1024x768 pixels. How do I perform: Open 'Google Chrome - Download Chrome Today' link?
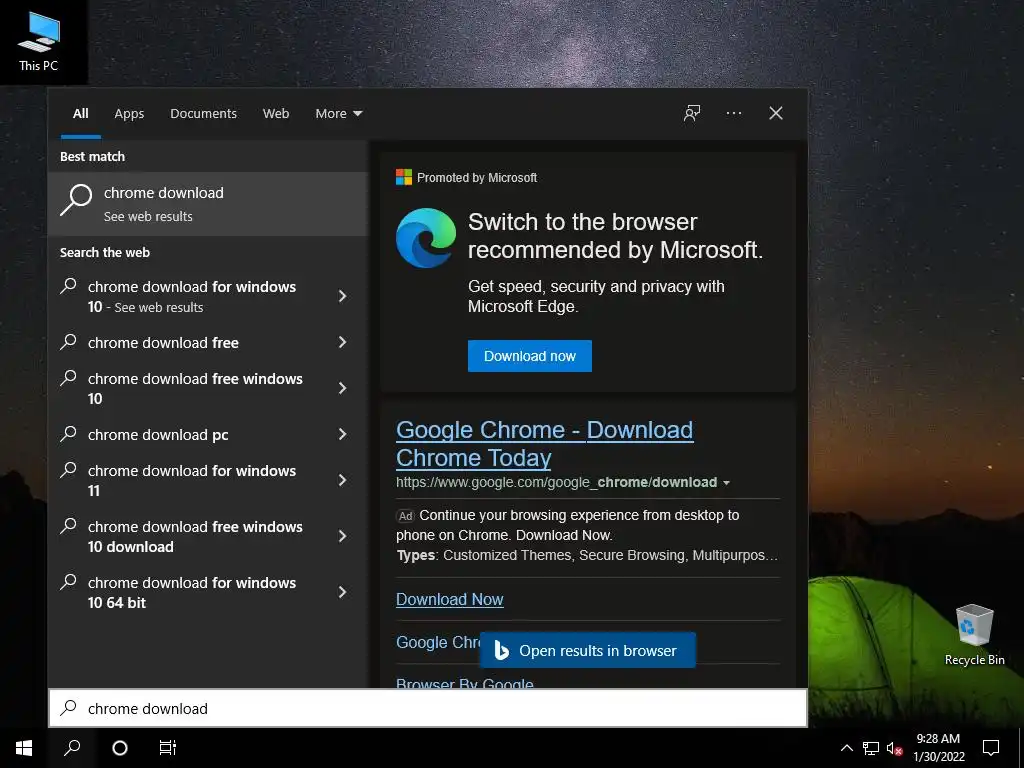544,444
